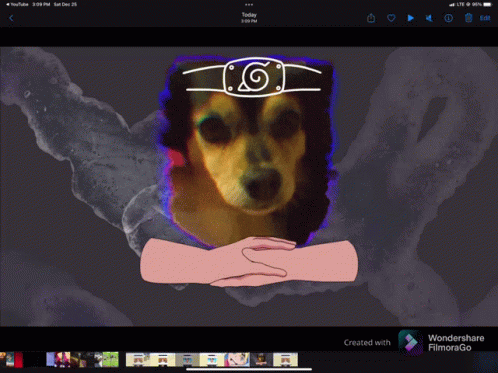This screenshot has width=498, height=373.
Task: Tap the Today date title
Action: point(249,15)
